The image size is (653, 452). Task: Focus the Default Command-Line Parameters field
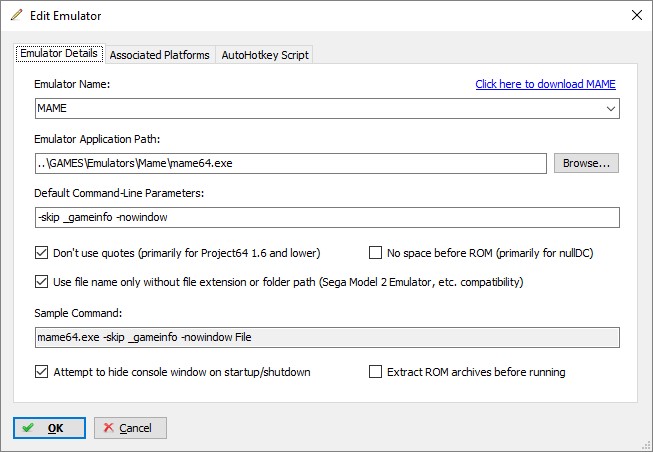coord(327,217)
